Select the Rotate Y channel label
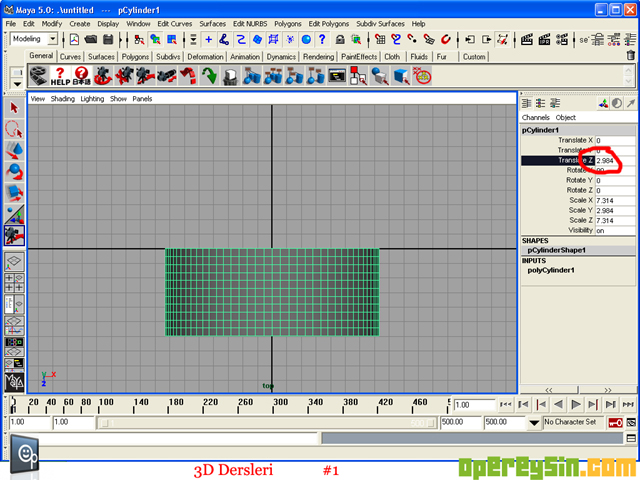Viewport: 640px width, 480px height. coord(579,180)
